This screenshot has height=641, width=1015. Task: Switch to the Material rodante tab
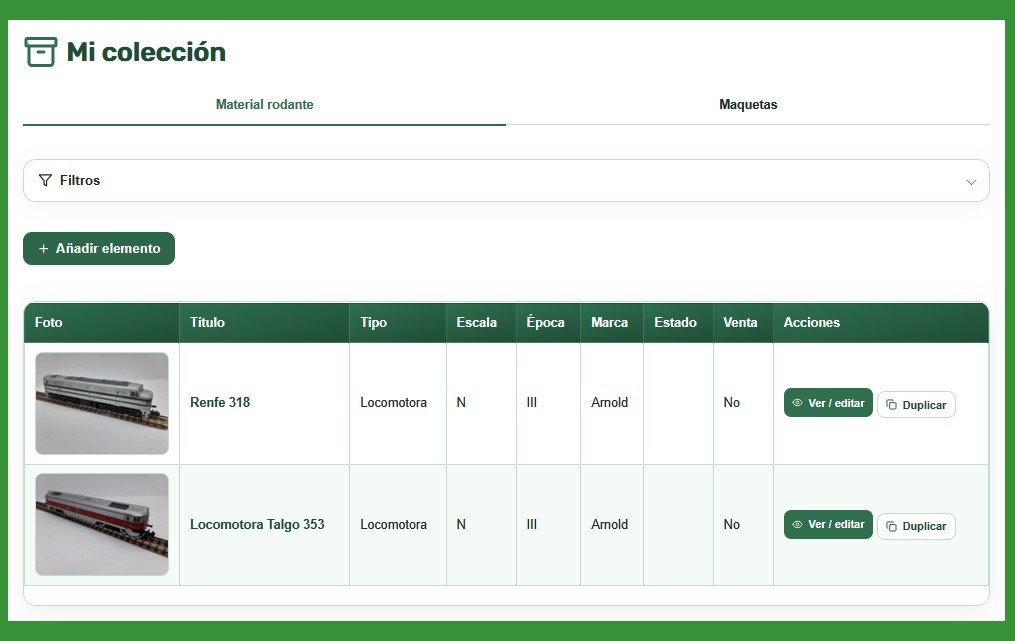[x=264, y=104]
